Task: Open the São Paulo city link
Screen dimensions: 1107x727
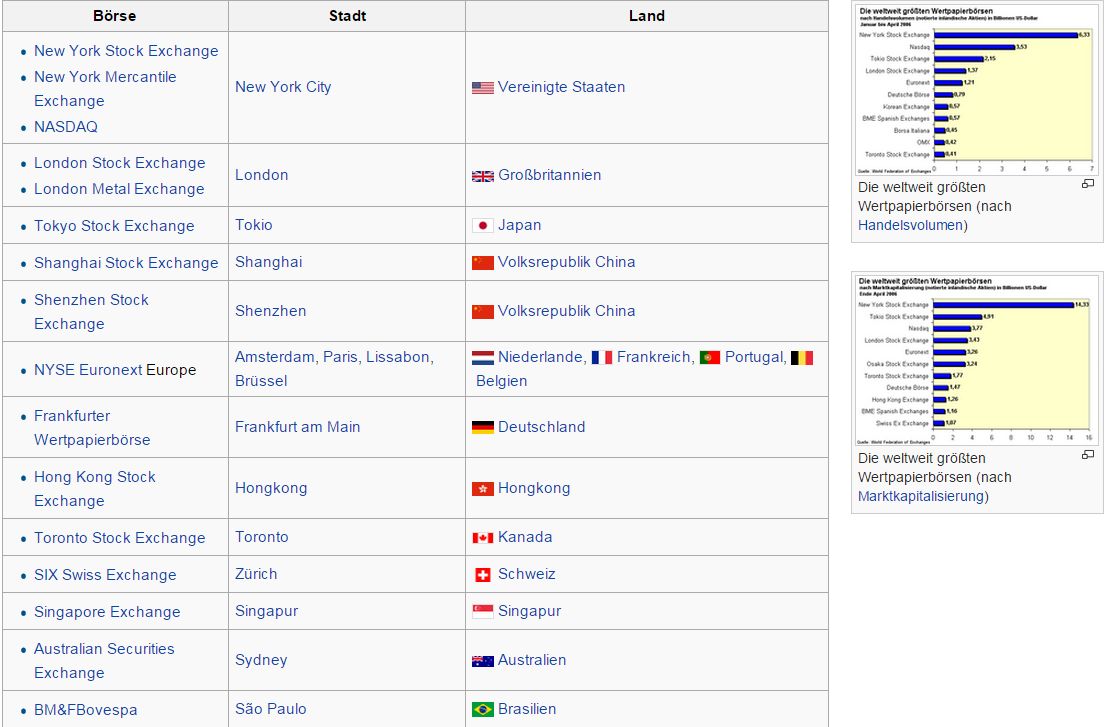Action: click(270, 709)
